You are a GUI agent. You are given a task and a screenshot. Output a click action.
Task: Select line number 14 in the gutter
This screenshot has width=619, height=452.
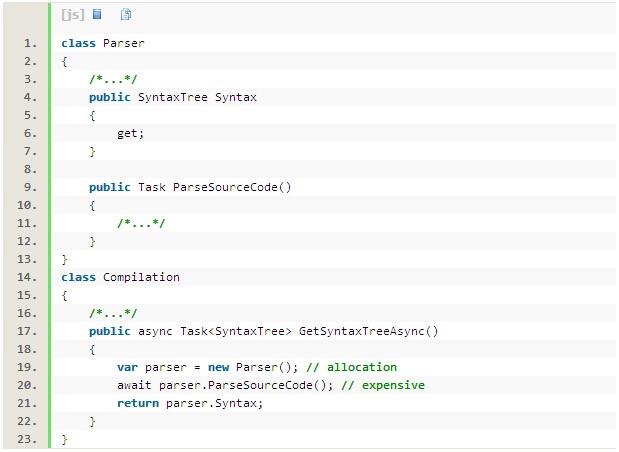click(x=27, y=277)
